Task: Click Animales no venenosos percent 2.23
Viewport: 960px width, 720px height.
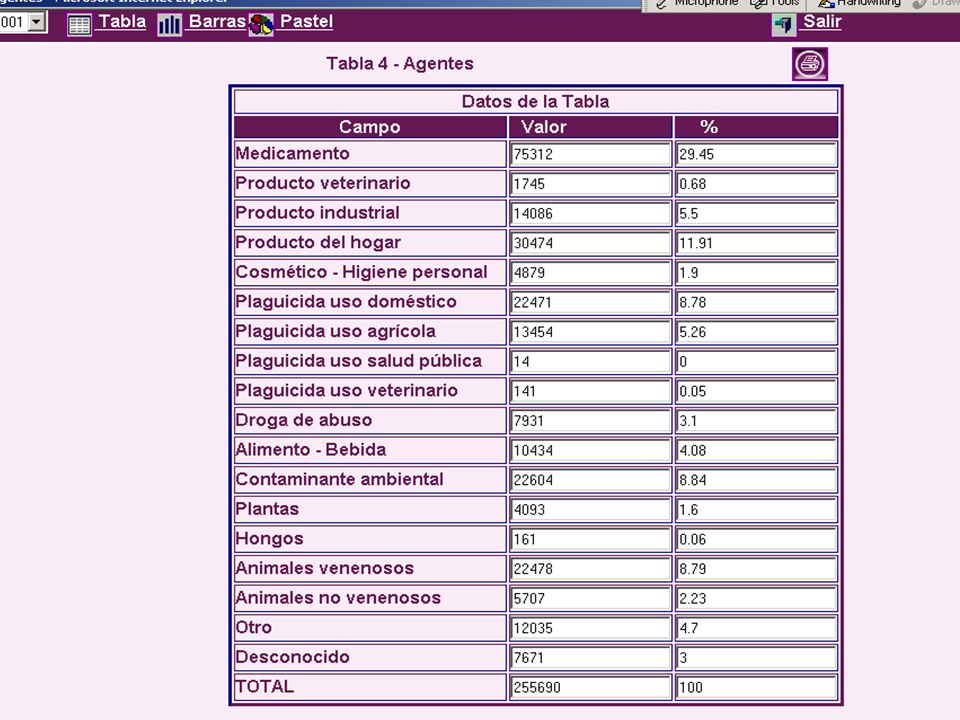Action: point(756,599)
